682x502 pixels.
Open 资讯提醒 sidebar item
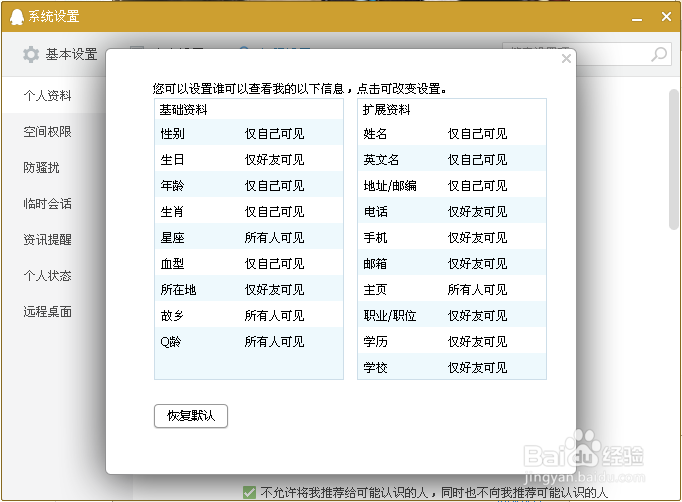[x=47, y=240]
